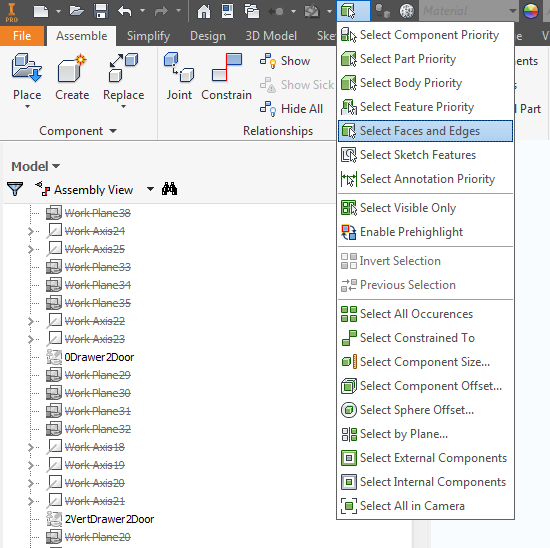Click Select All Occurences
The height and width of the screenshot is (548, 550).
[425, 314]
